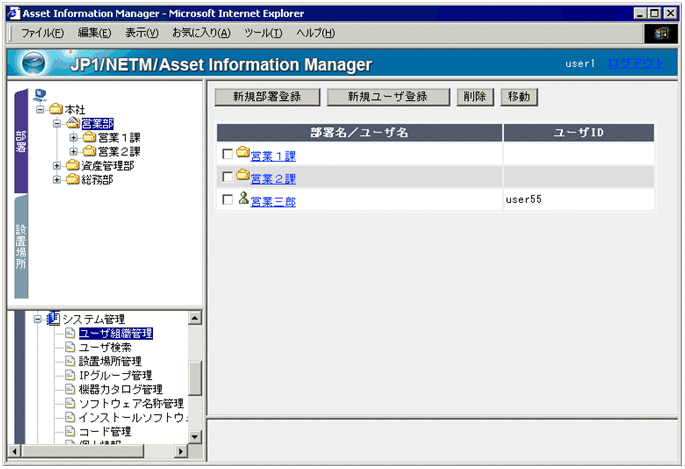Open the ツール(T) menu

coord(263,33)
